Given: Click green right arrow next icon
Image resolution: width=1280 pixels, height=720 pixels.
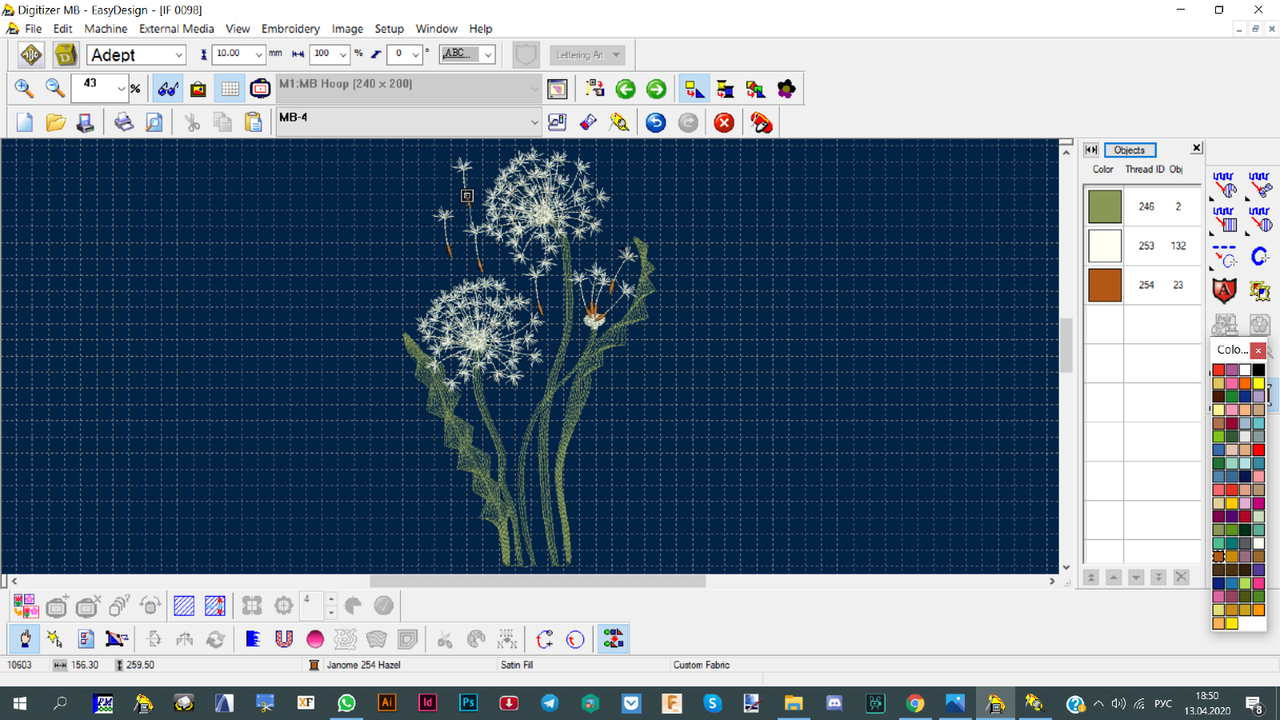Looking at the screenshot, I should click(x=656, y=89).
